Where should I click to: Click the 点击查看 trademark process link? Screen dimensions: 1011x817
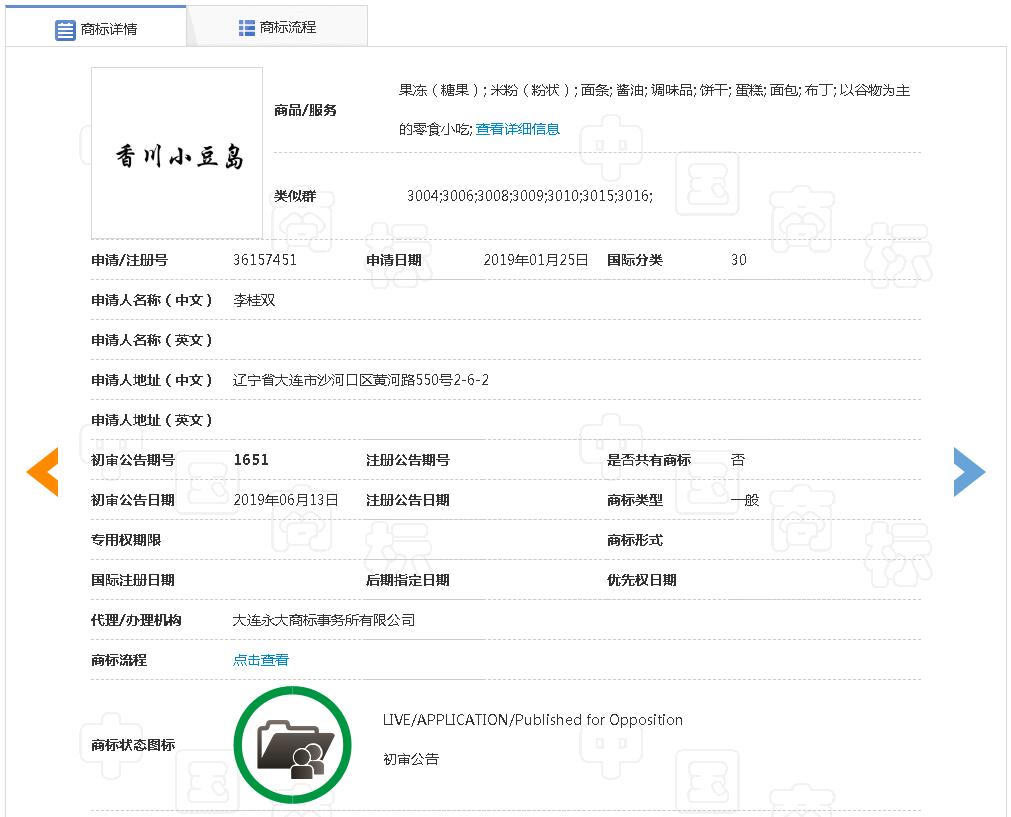[261, 660]
